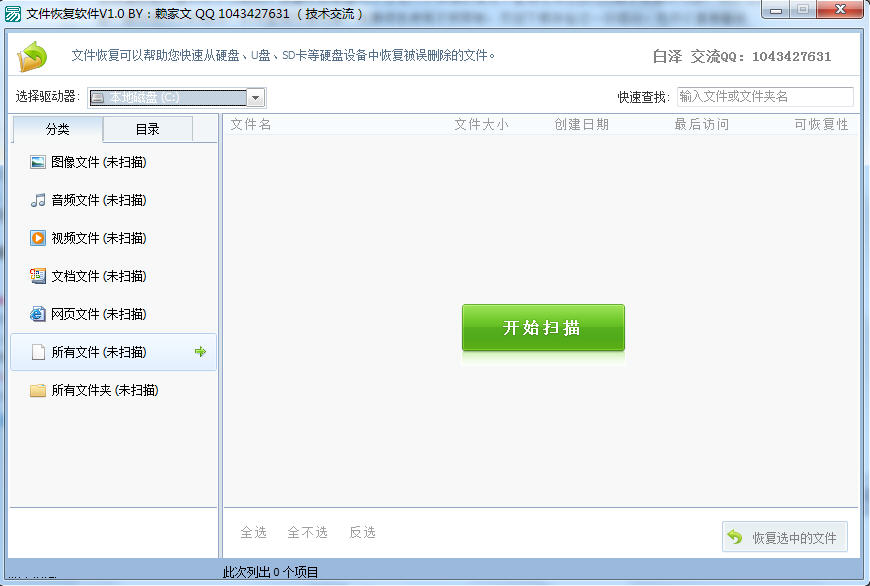Switch to the 目录 tab
This screenshot has width=870, height=586.
(148, 129)
